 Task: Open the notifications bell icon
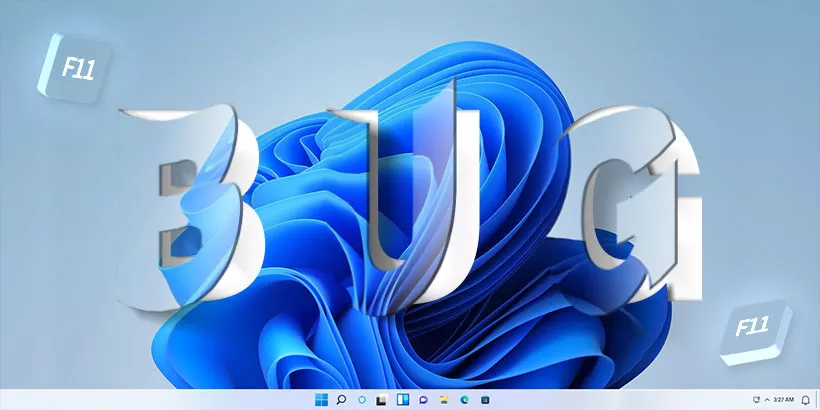805,400
